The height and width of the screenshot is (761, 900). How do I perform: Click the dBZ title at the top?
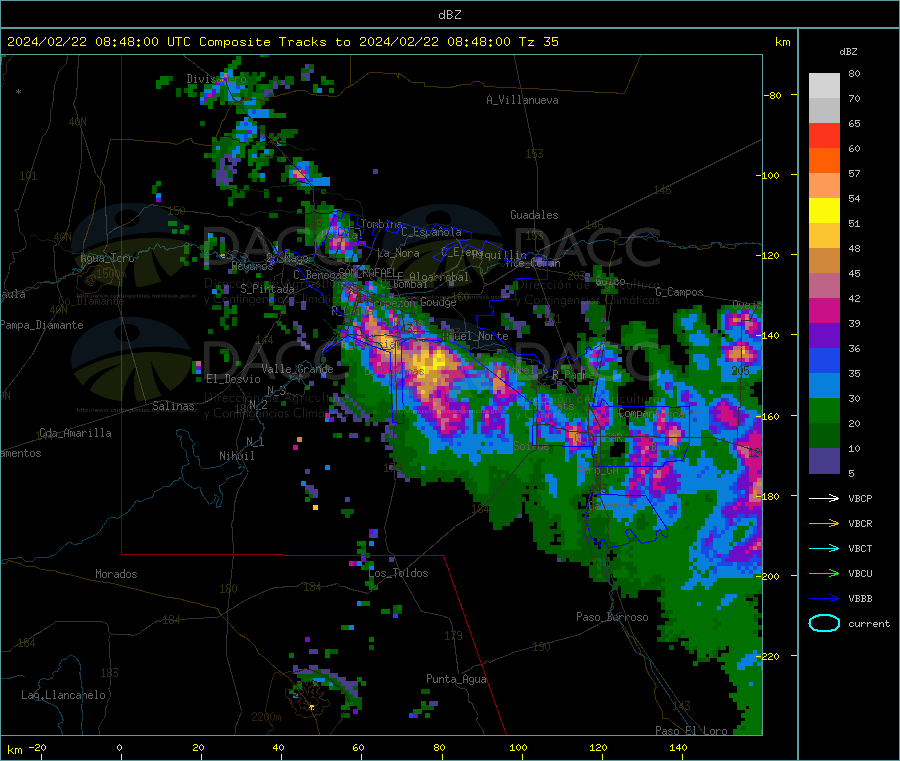[x=449, y=15]
